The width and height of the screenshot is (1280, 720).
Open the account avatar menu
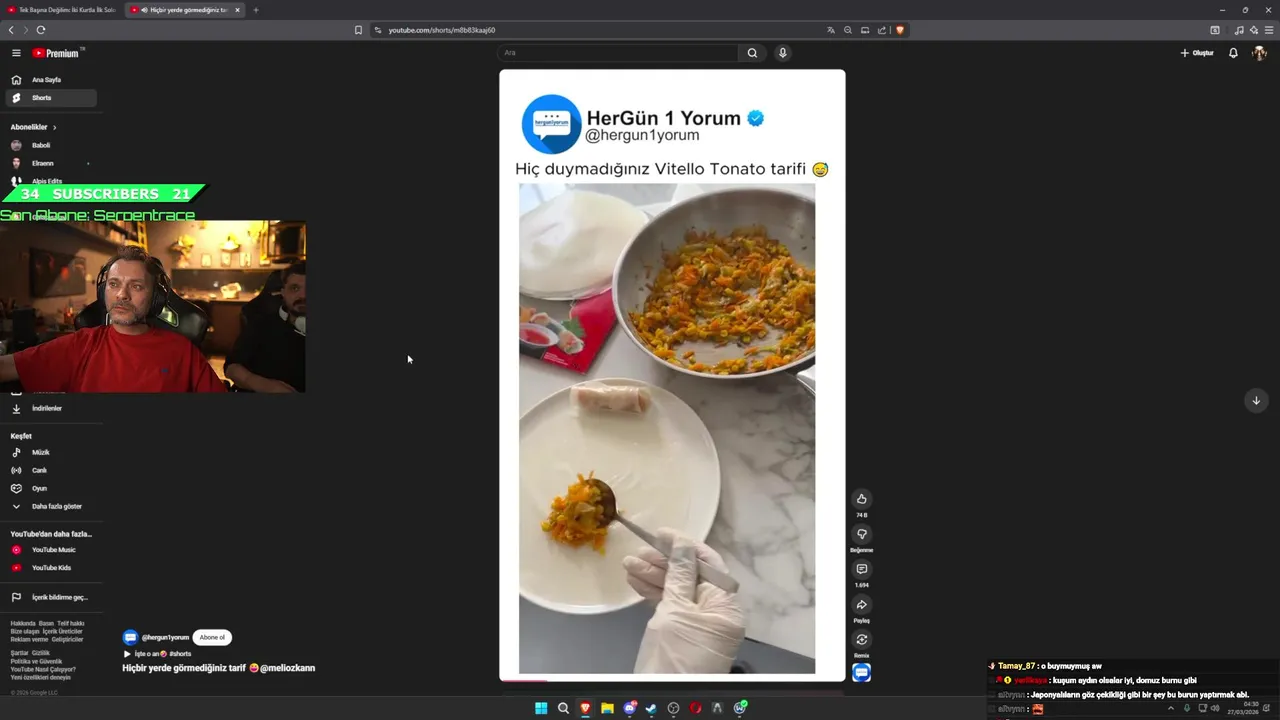1260,53
